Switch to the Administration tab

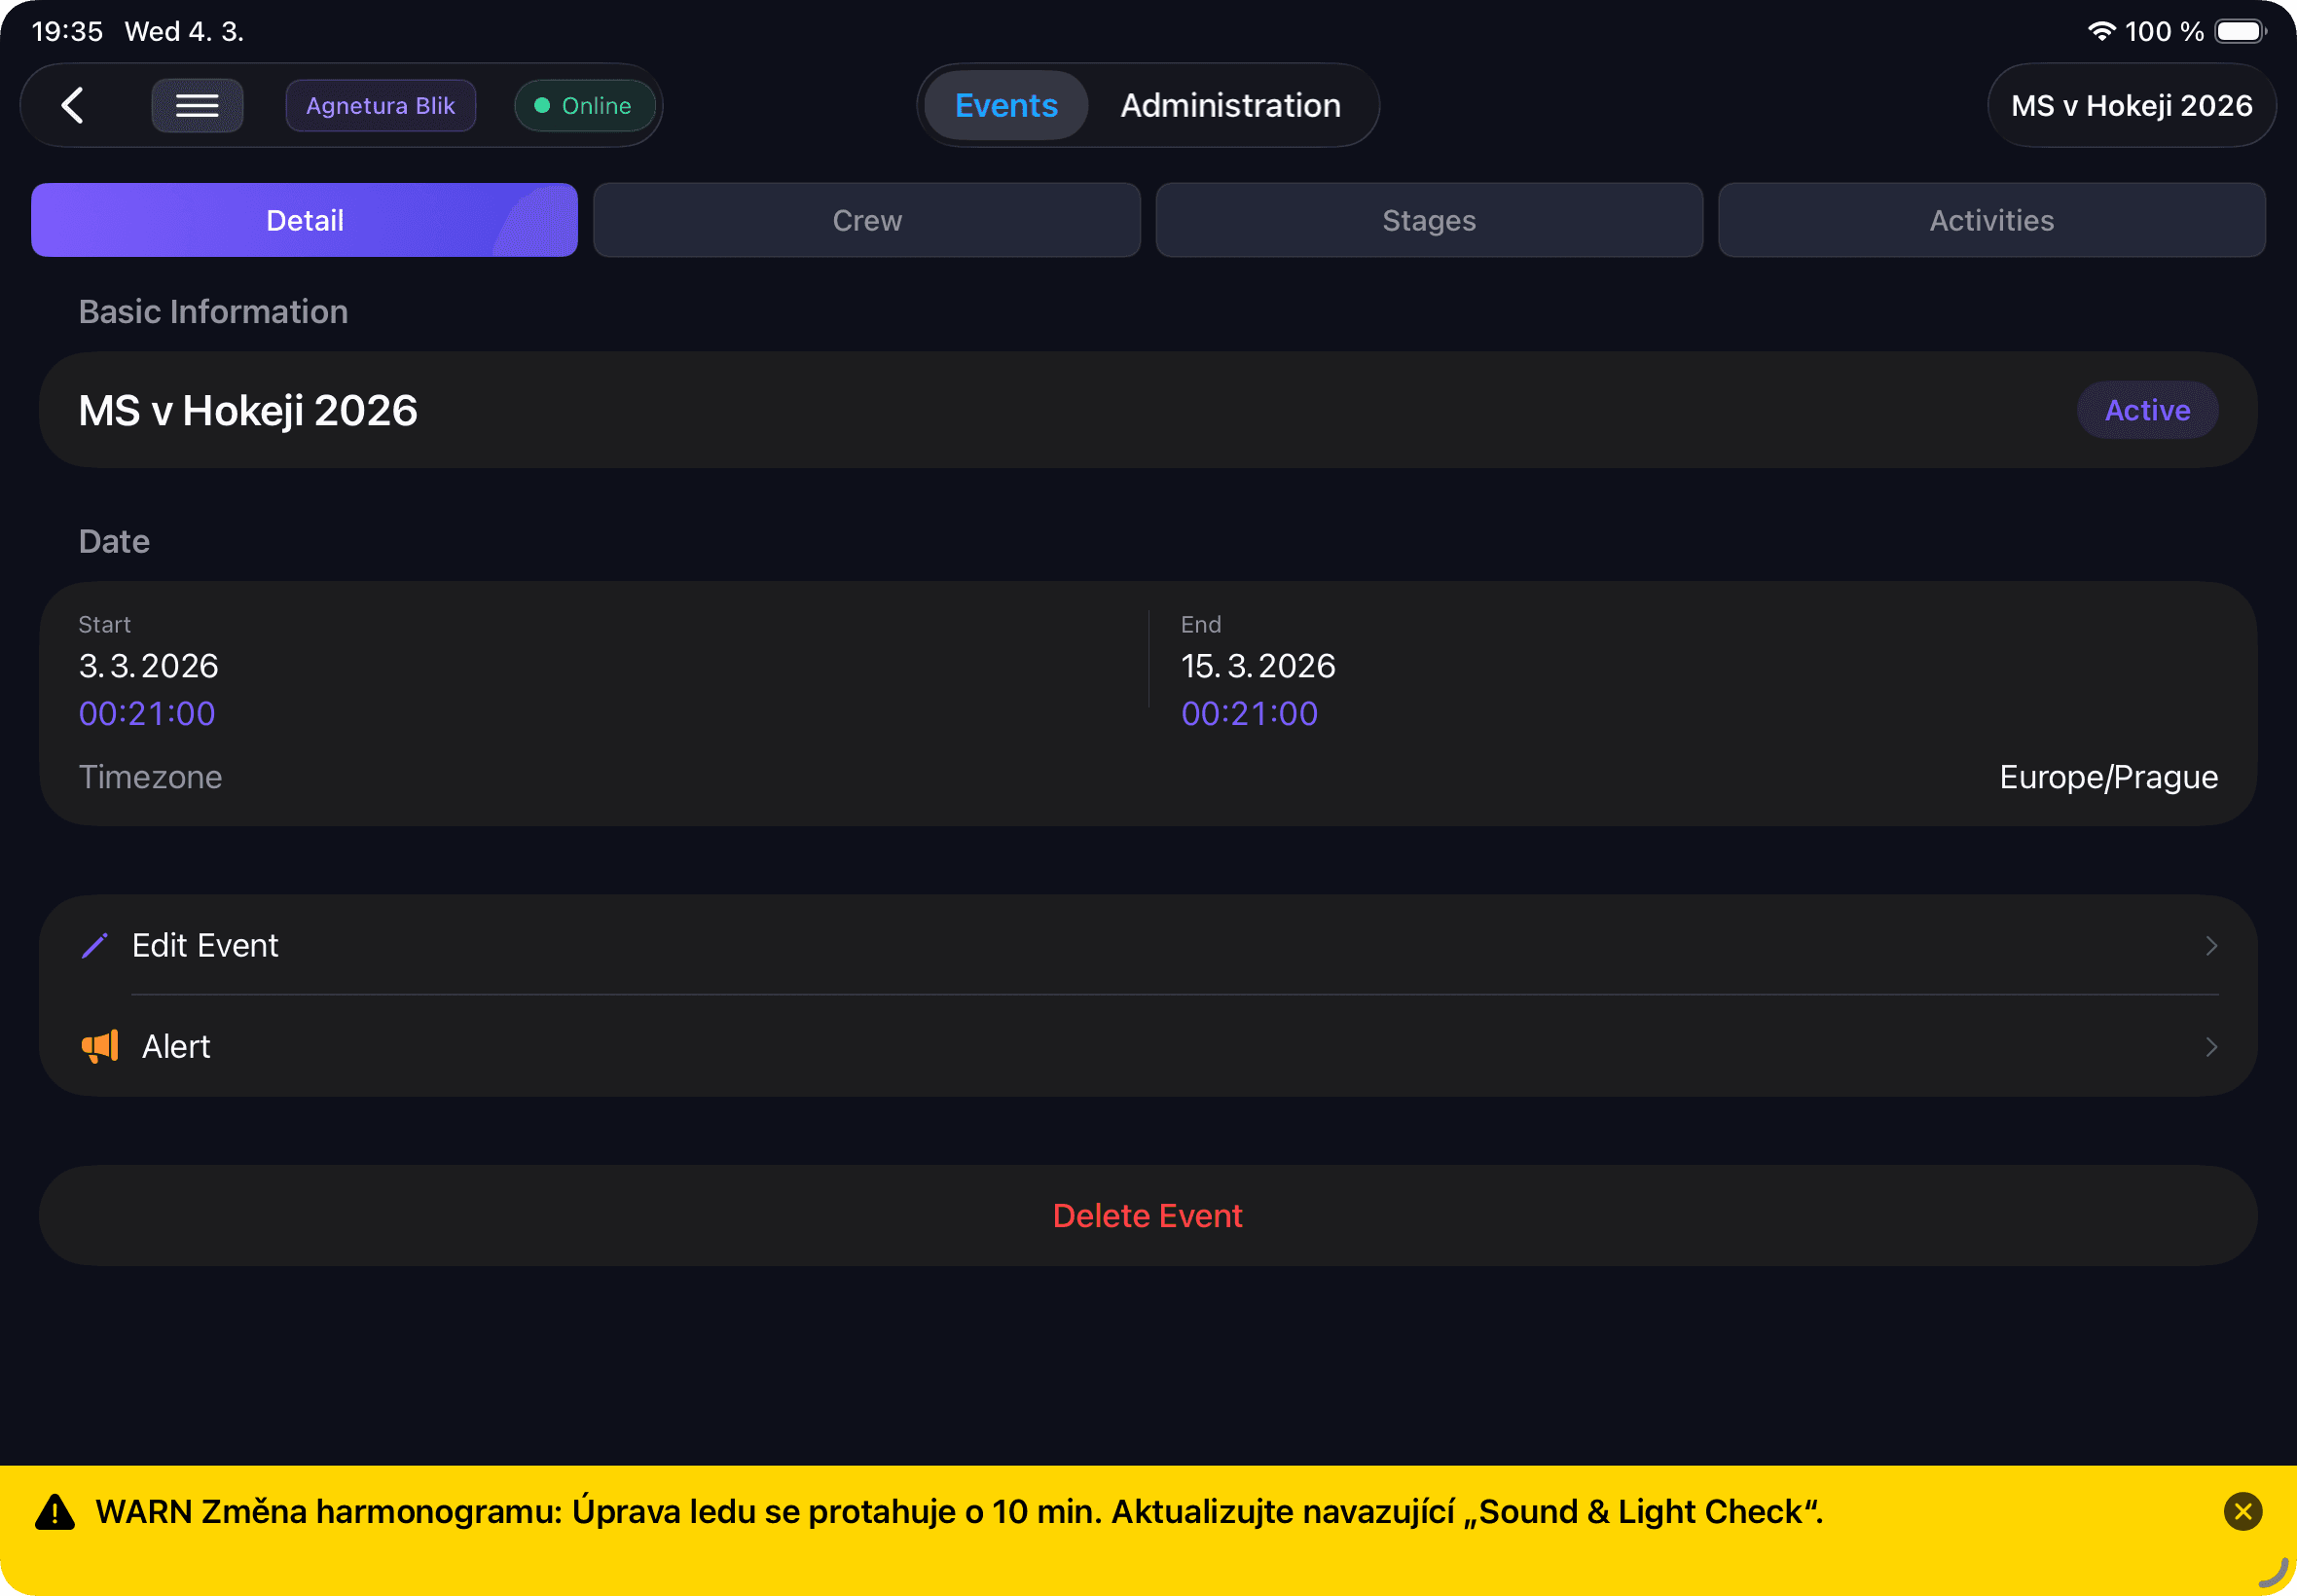[x=1230, y=105]
